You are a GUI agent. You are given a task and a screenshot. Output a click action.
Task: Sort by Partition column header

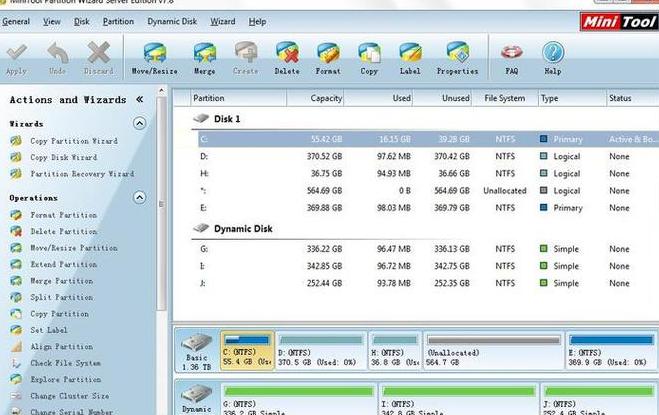(x=238, y=98)
